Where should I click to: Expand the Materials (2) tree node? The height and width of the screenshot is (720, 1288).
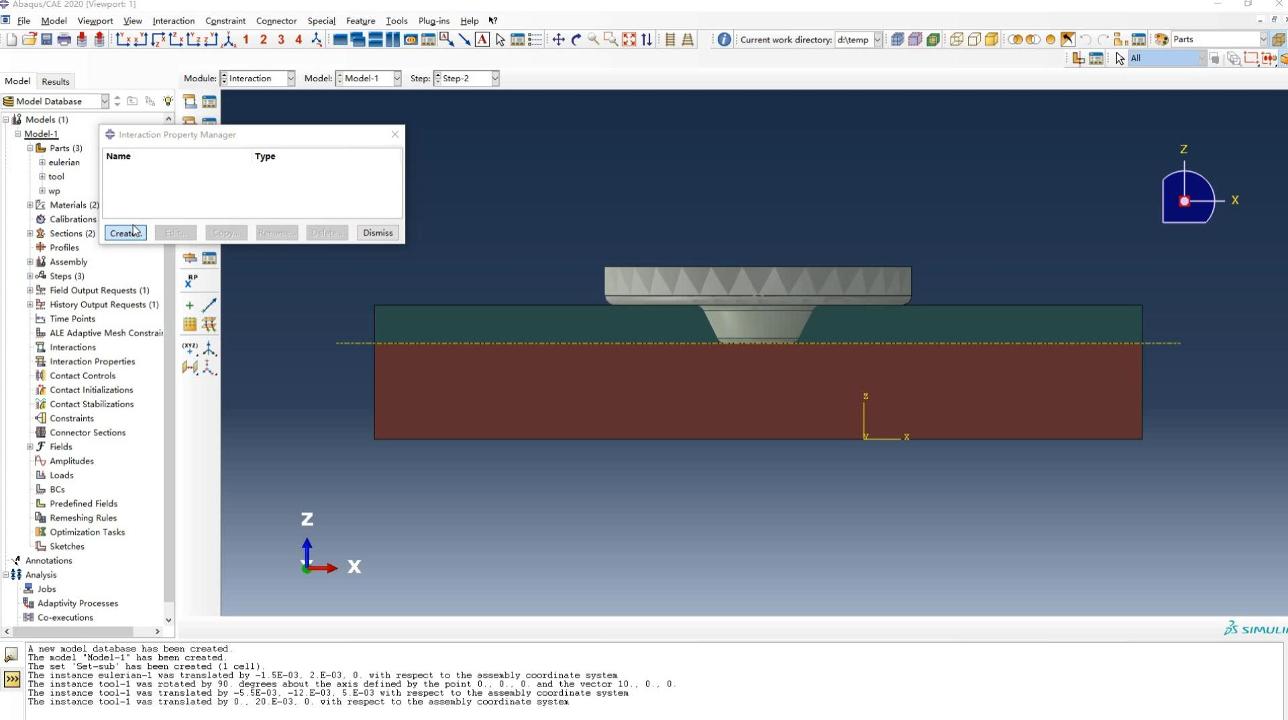[30, 205]
